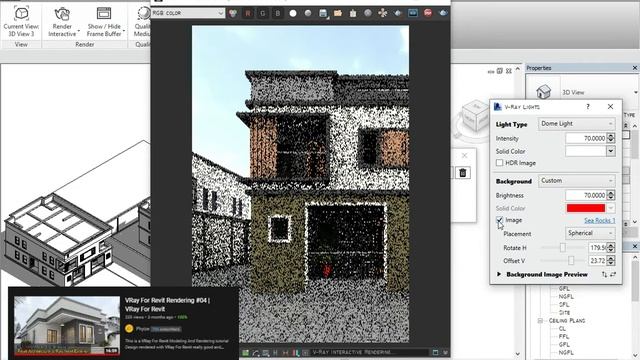
Task: Toggle the red R channel
Action: coord(248,13)
